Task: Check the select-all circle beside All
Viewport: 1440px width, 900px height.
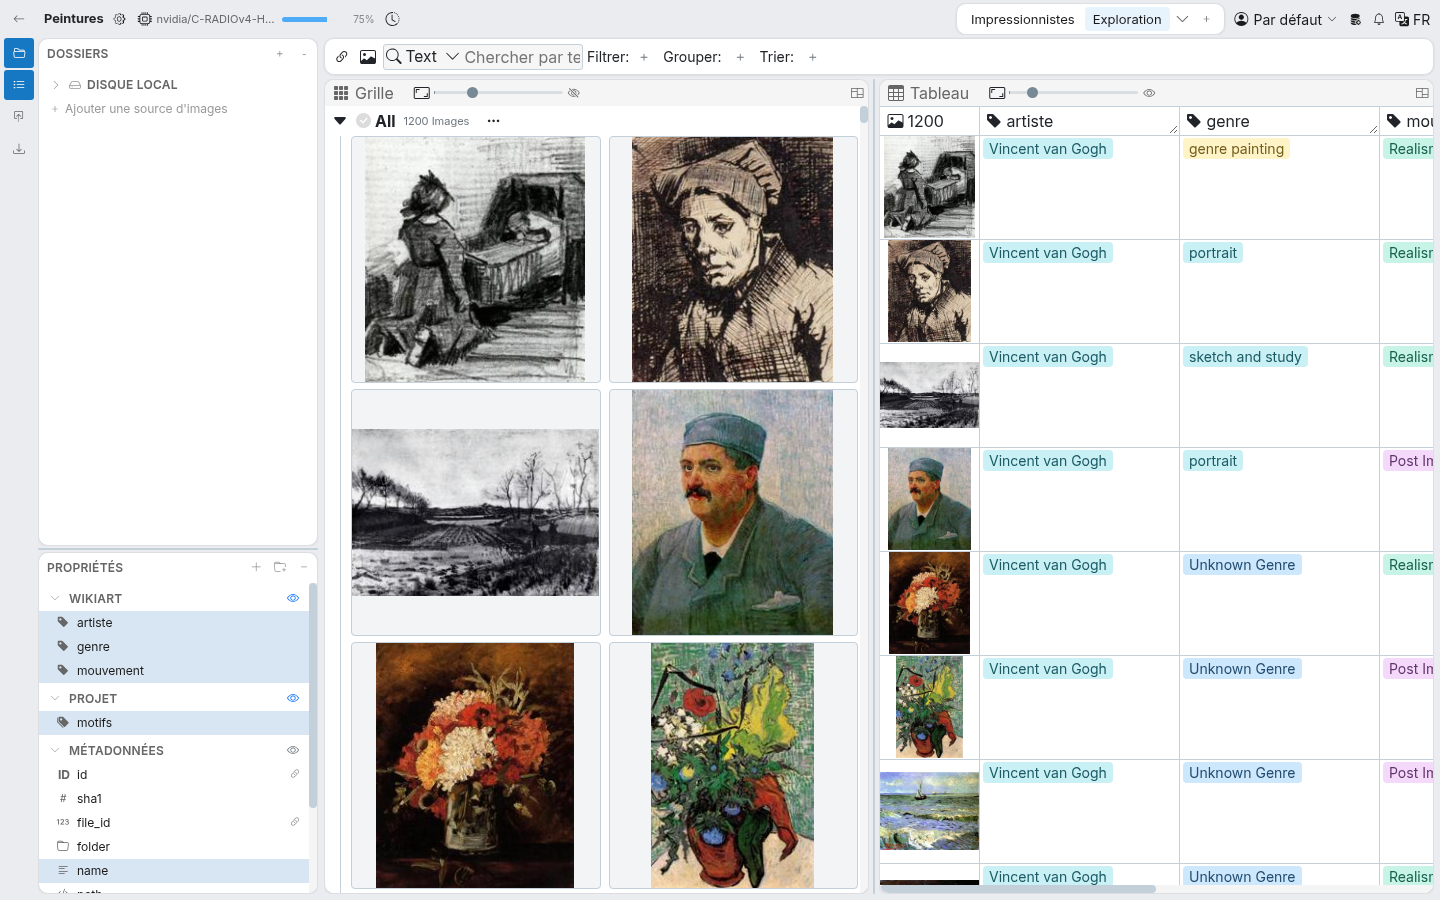Action: click(x=364, y=121)
